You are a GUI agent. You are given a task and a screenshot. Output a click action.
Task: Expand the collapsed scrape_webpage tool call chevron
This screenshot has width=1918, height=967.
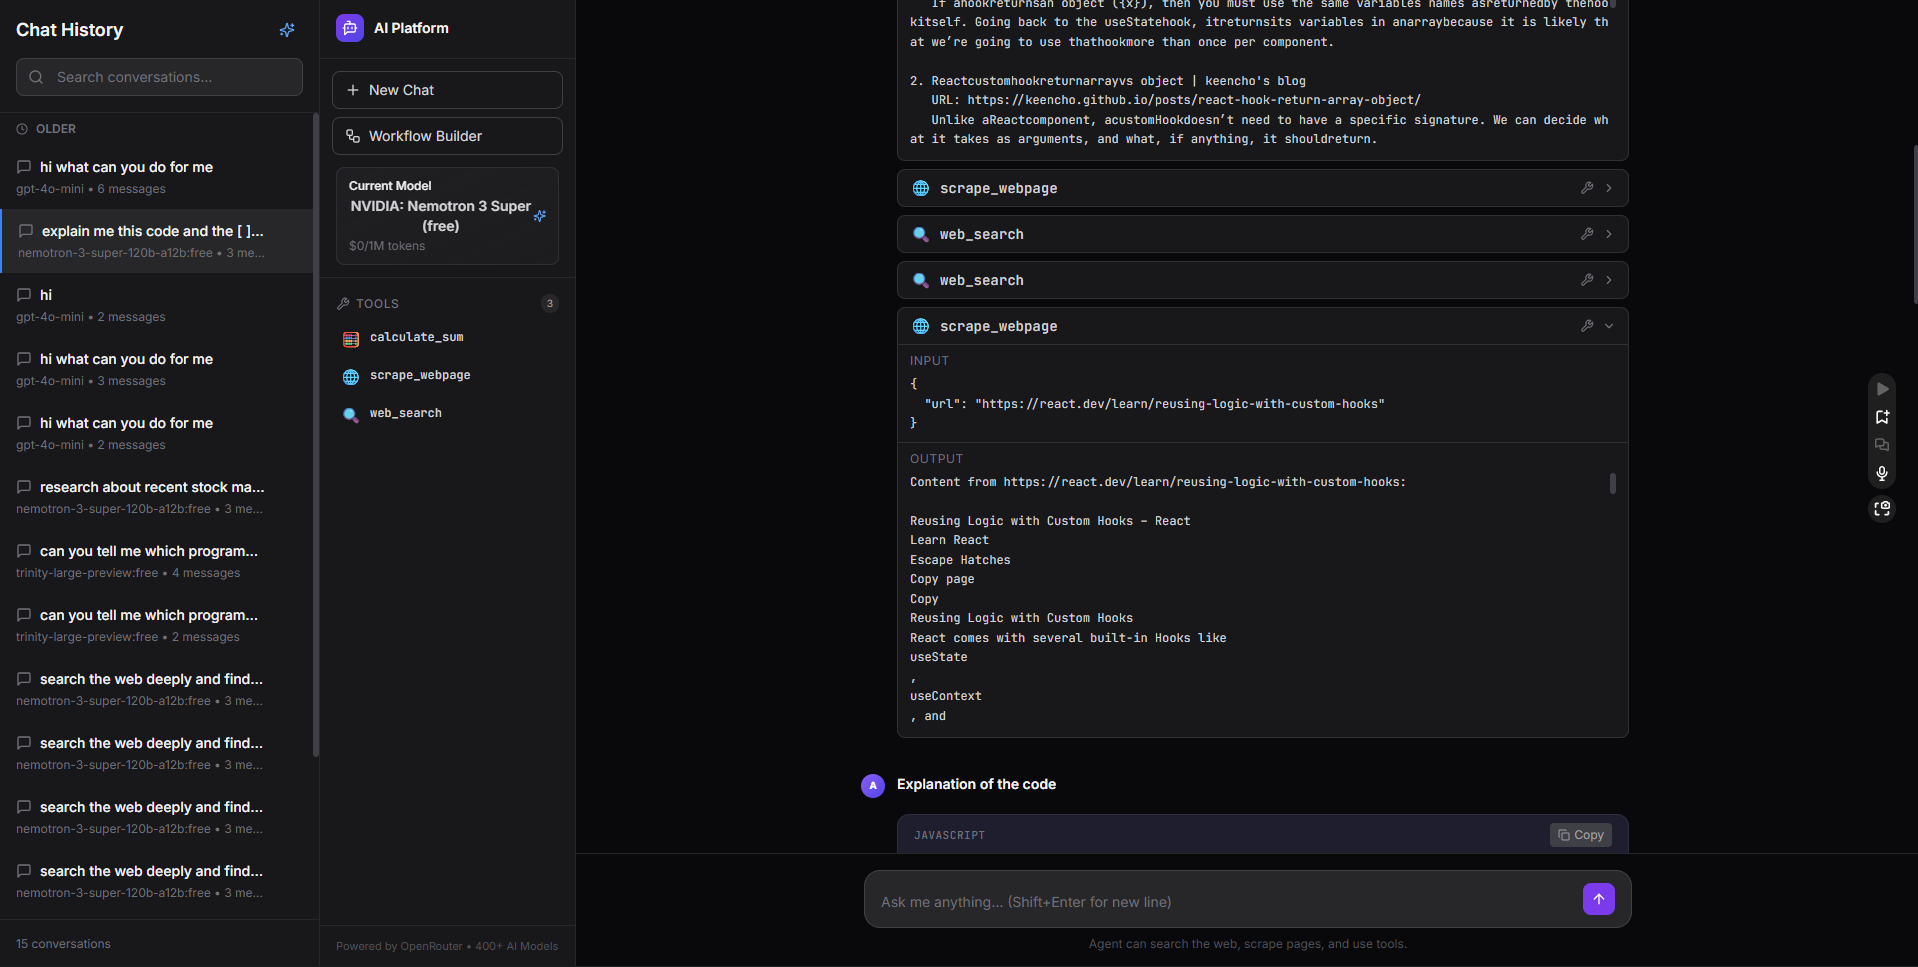[x=1609, y=188]
